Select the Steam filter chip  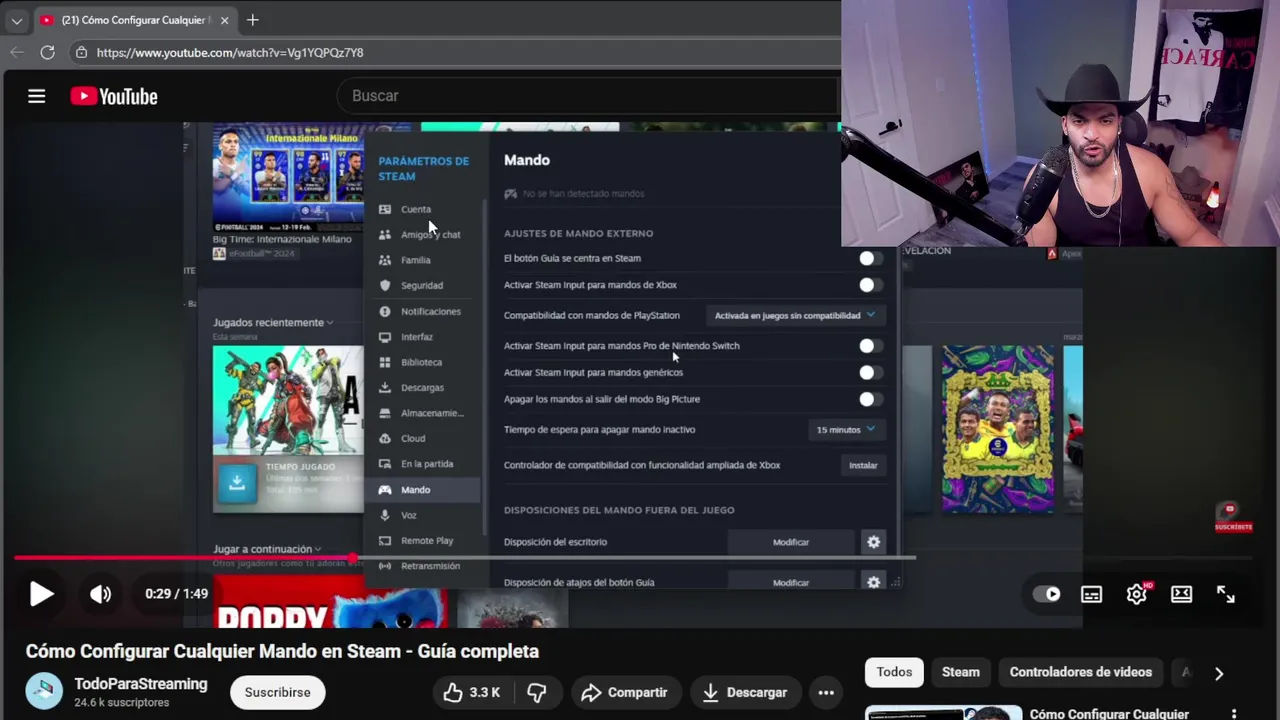coord(960,672)
